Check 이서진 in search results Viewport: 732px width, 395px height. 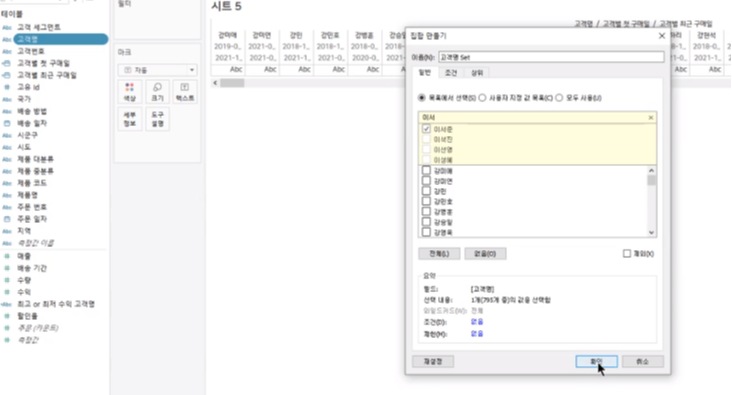[426, 139]
